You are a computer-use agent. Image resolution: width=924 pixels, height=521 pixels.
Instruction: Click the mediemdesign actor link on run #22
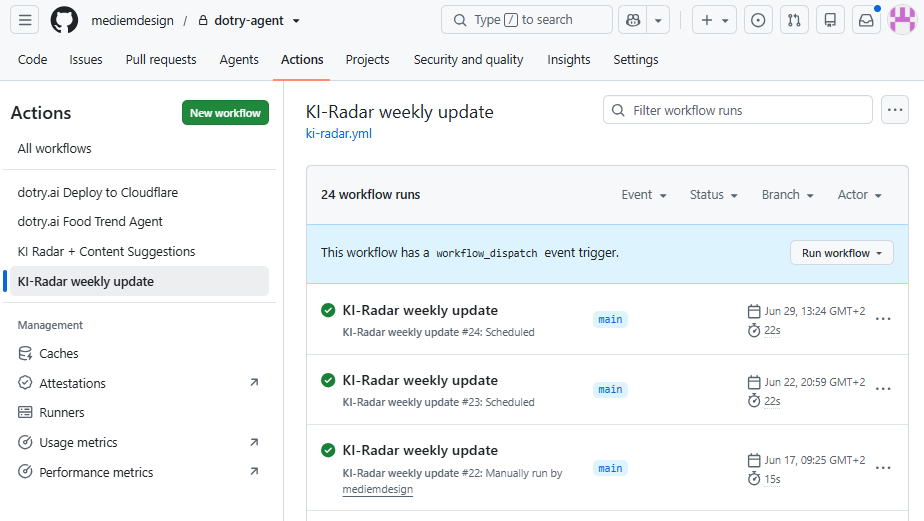coord(378,489)
